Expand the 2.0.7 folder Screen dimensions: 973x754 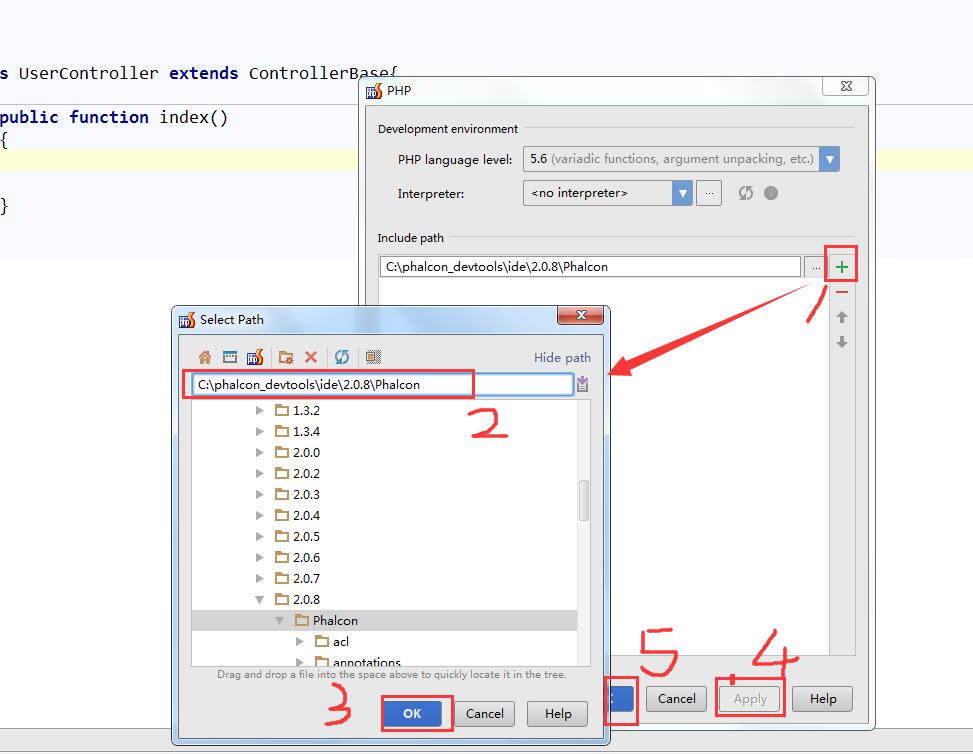[260, 579]
